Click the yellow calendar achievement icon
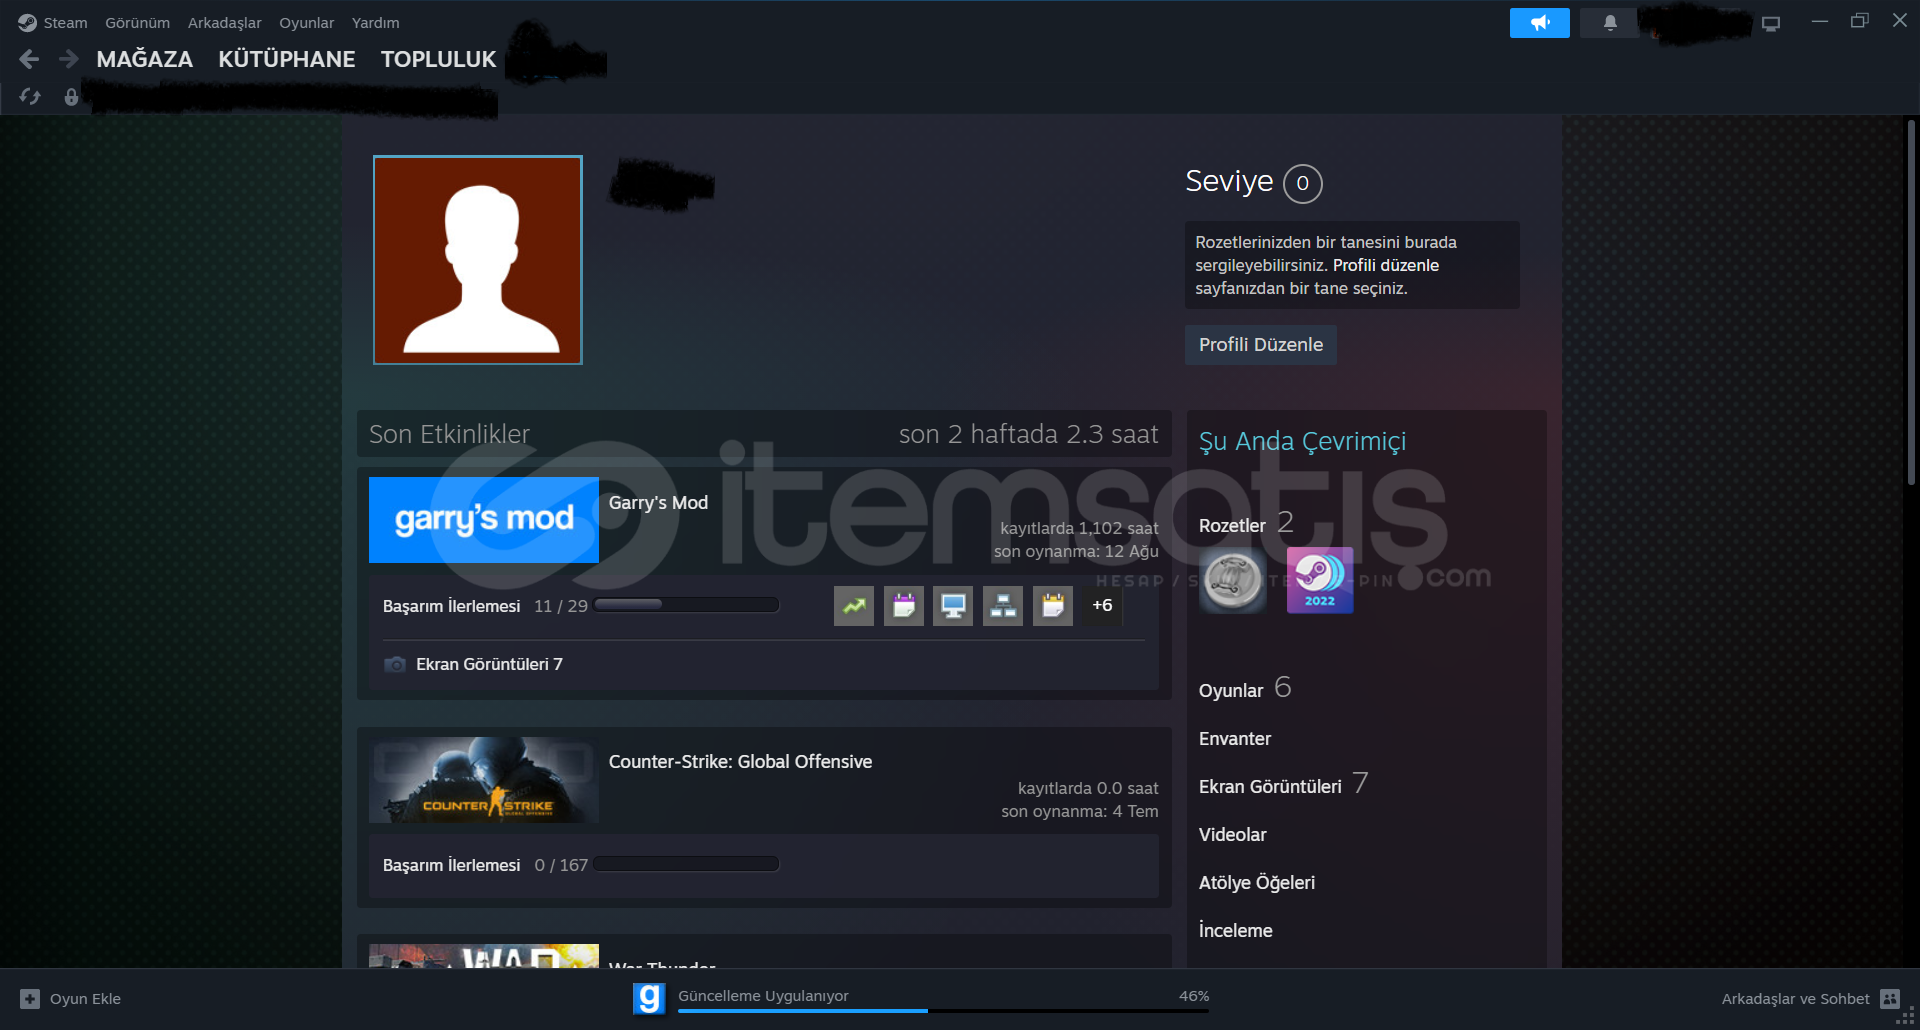1920x1030 pixels. [x=1053, y=606]
